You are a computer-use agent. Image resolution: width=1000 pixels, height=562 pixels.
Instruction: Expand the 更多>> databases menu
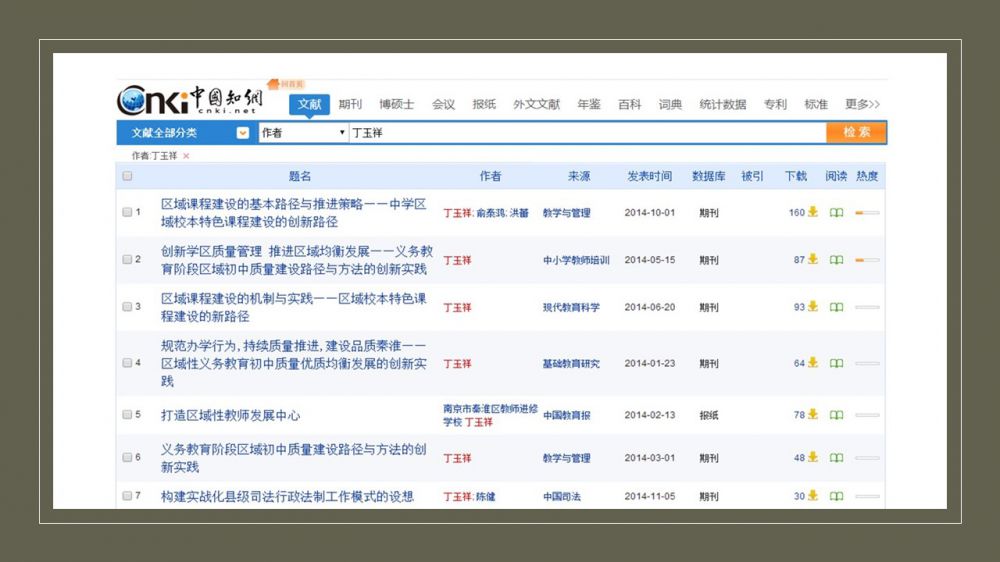click(x=862, y=104)
